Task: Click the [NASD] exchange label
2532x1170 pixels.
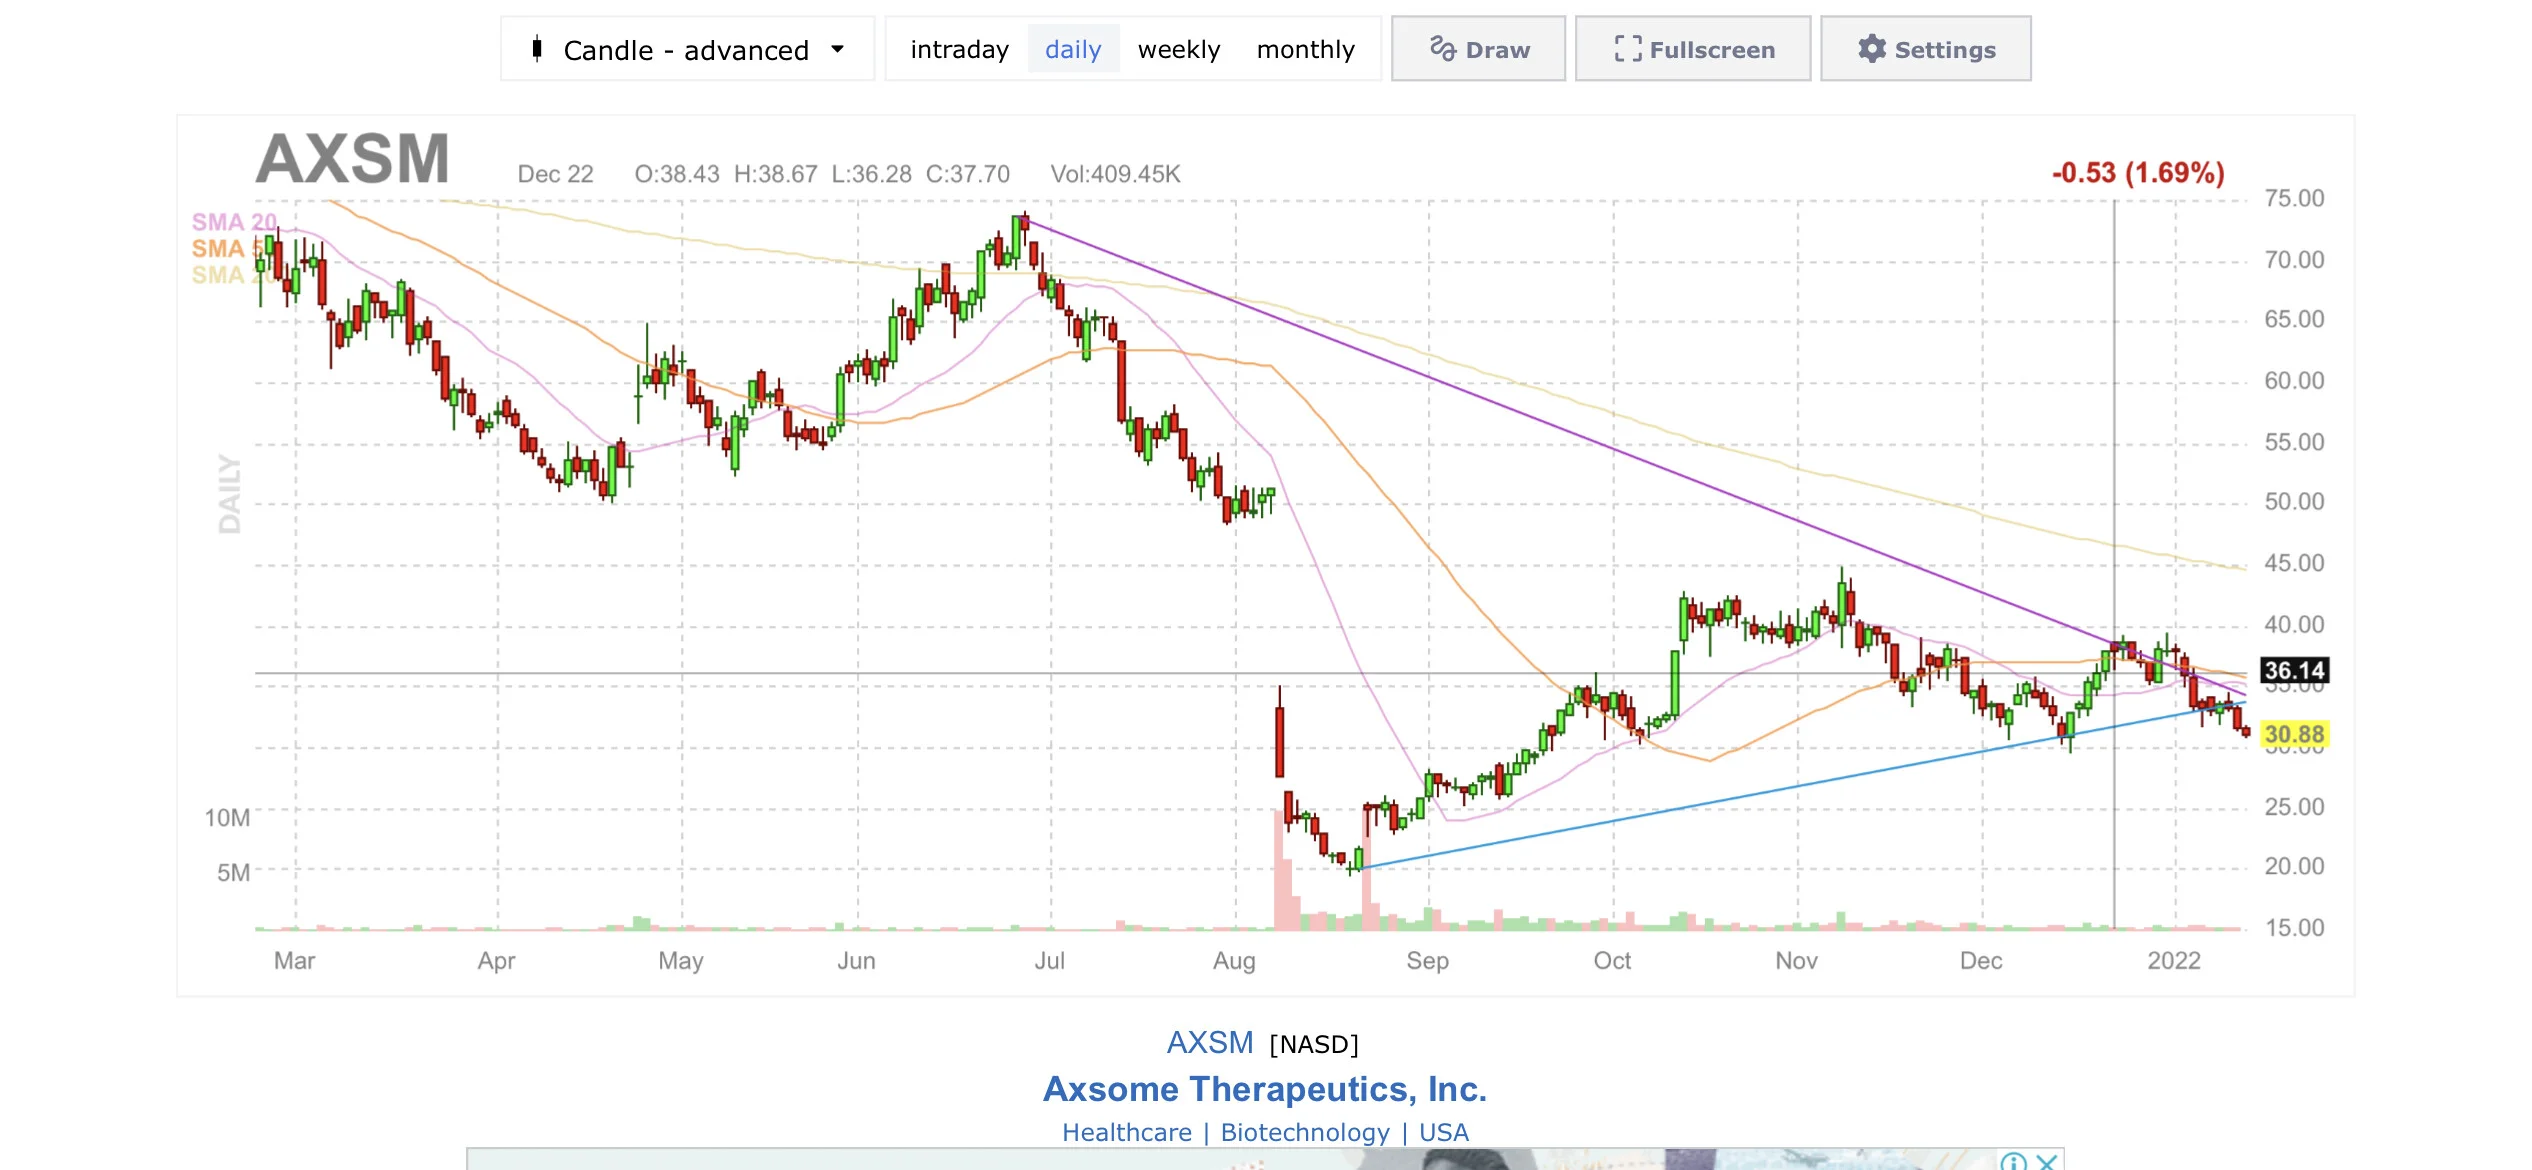Action: (x=1314, y=1045)
